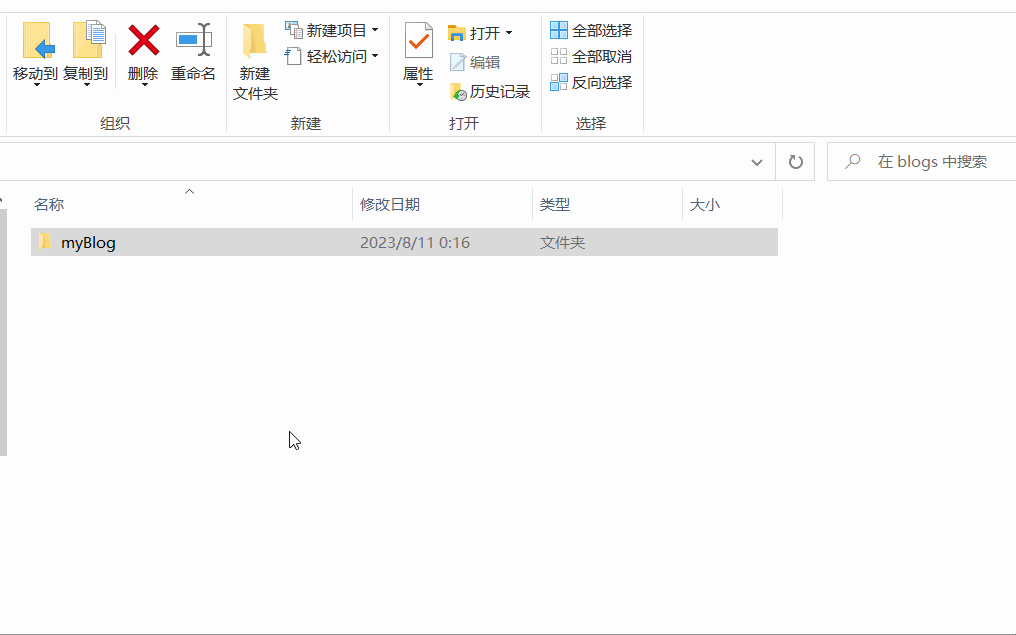This screenshot has height=635, width=1016.
Task: Open Easy access (轻松访问) menu
Action: coord(332,56)
